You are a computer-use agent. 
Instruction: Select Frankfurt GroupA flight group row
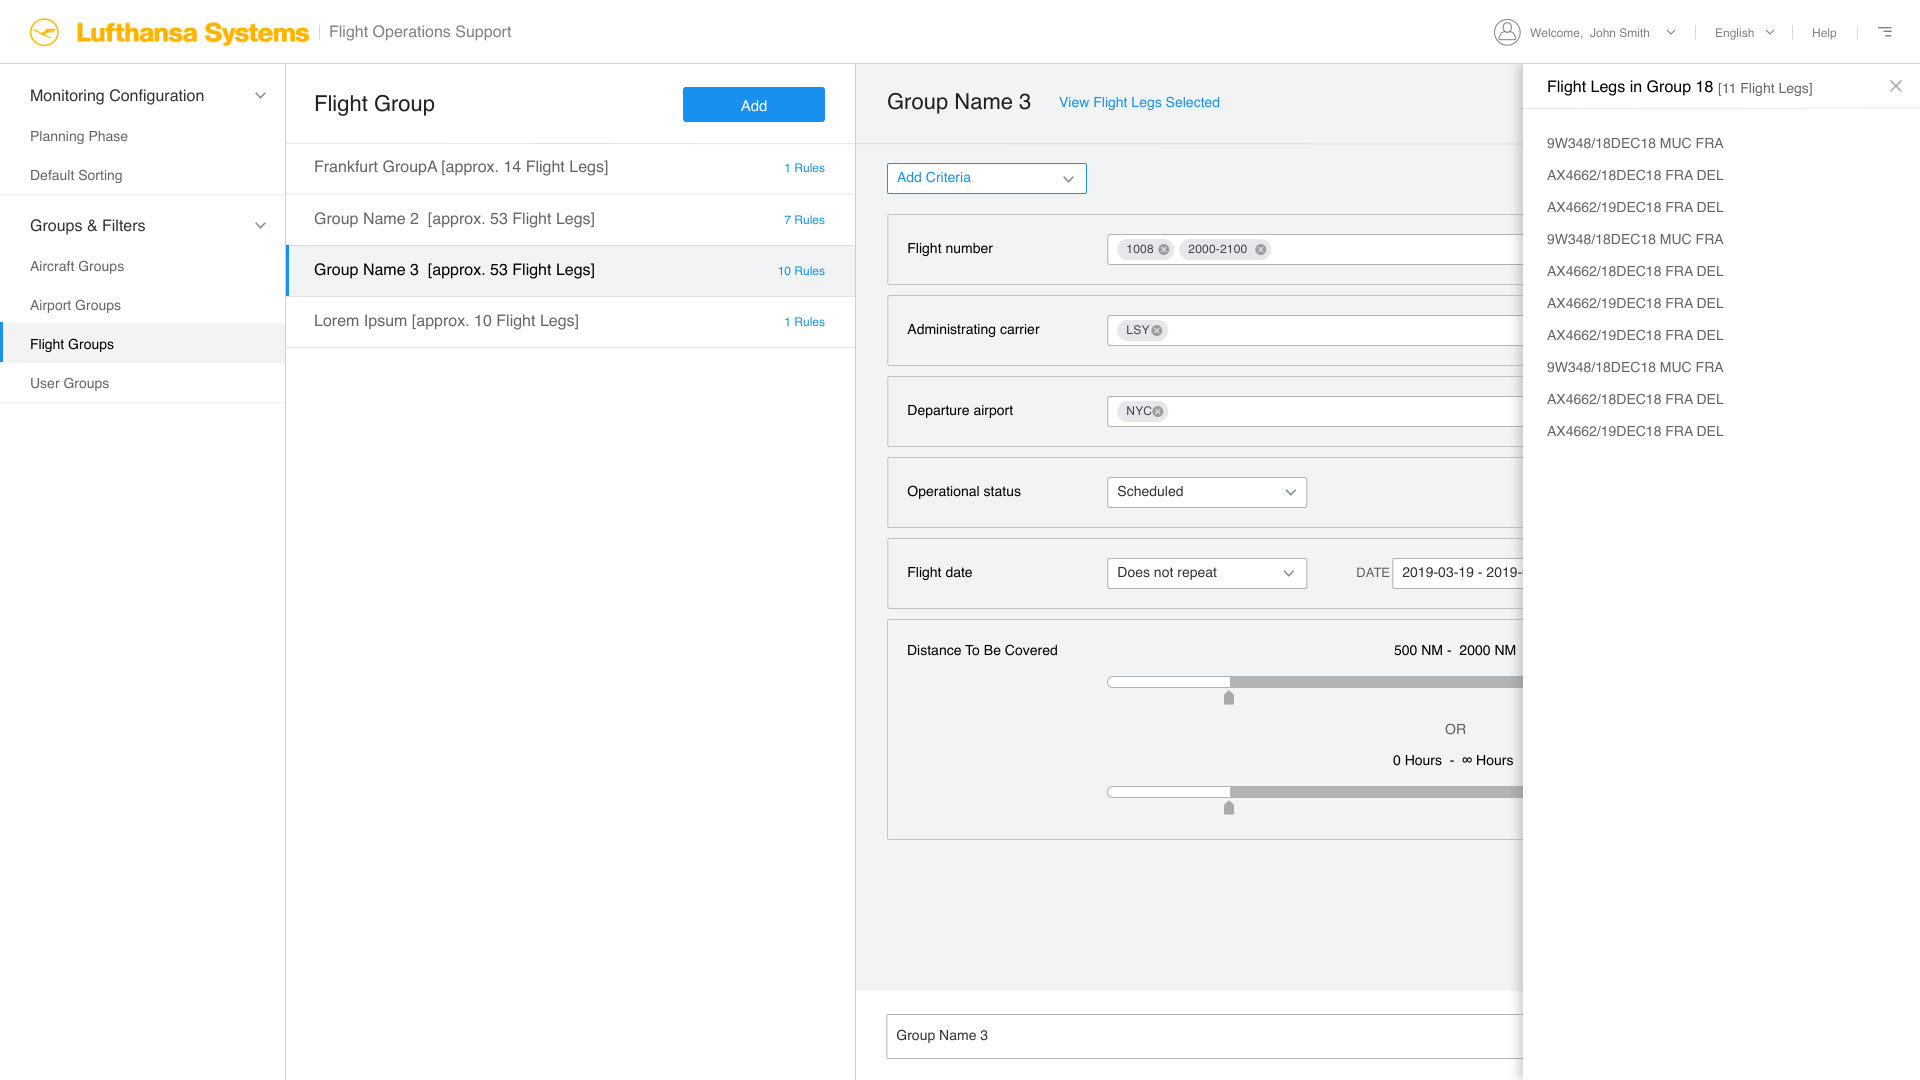570,168
